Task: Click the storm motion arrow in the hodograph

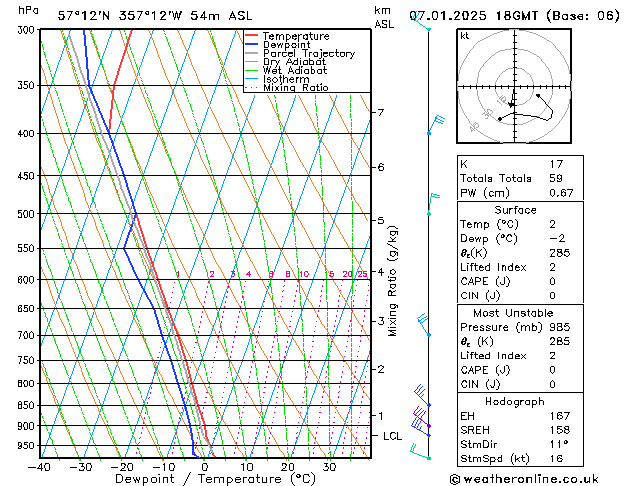Action: pos(513,98)
